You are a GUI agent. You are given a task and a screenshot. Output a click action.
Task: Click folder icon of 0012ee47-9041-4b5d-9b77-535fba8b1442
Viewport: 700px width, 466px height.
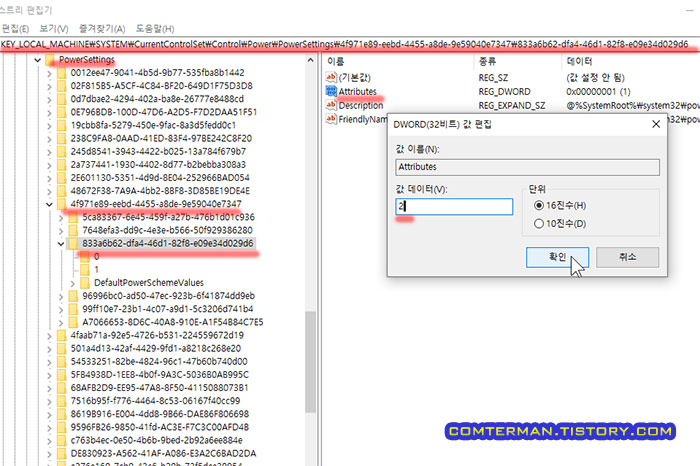point(62,73)
